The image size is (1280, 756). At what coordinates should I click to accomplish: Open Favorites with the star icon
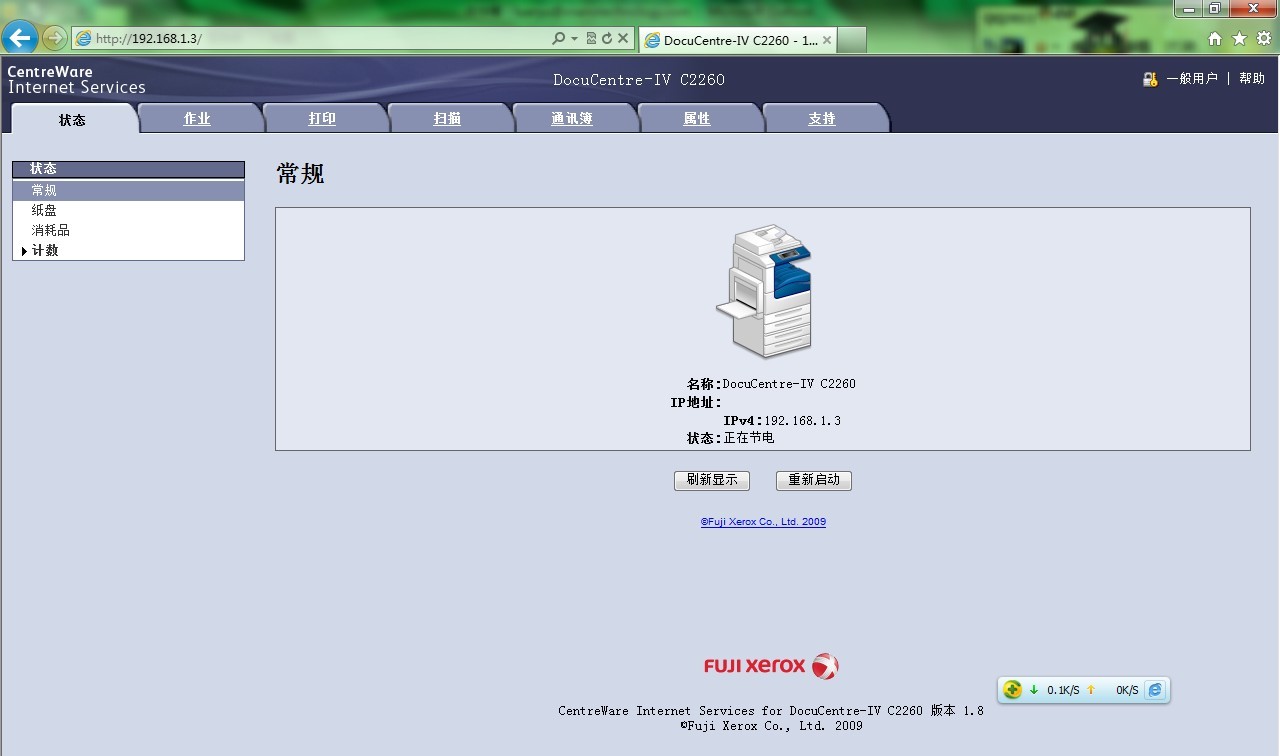pyautogui.click(x=1239, y=38)
